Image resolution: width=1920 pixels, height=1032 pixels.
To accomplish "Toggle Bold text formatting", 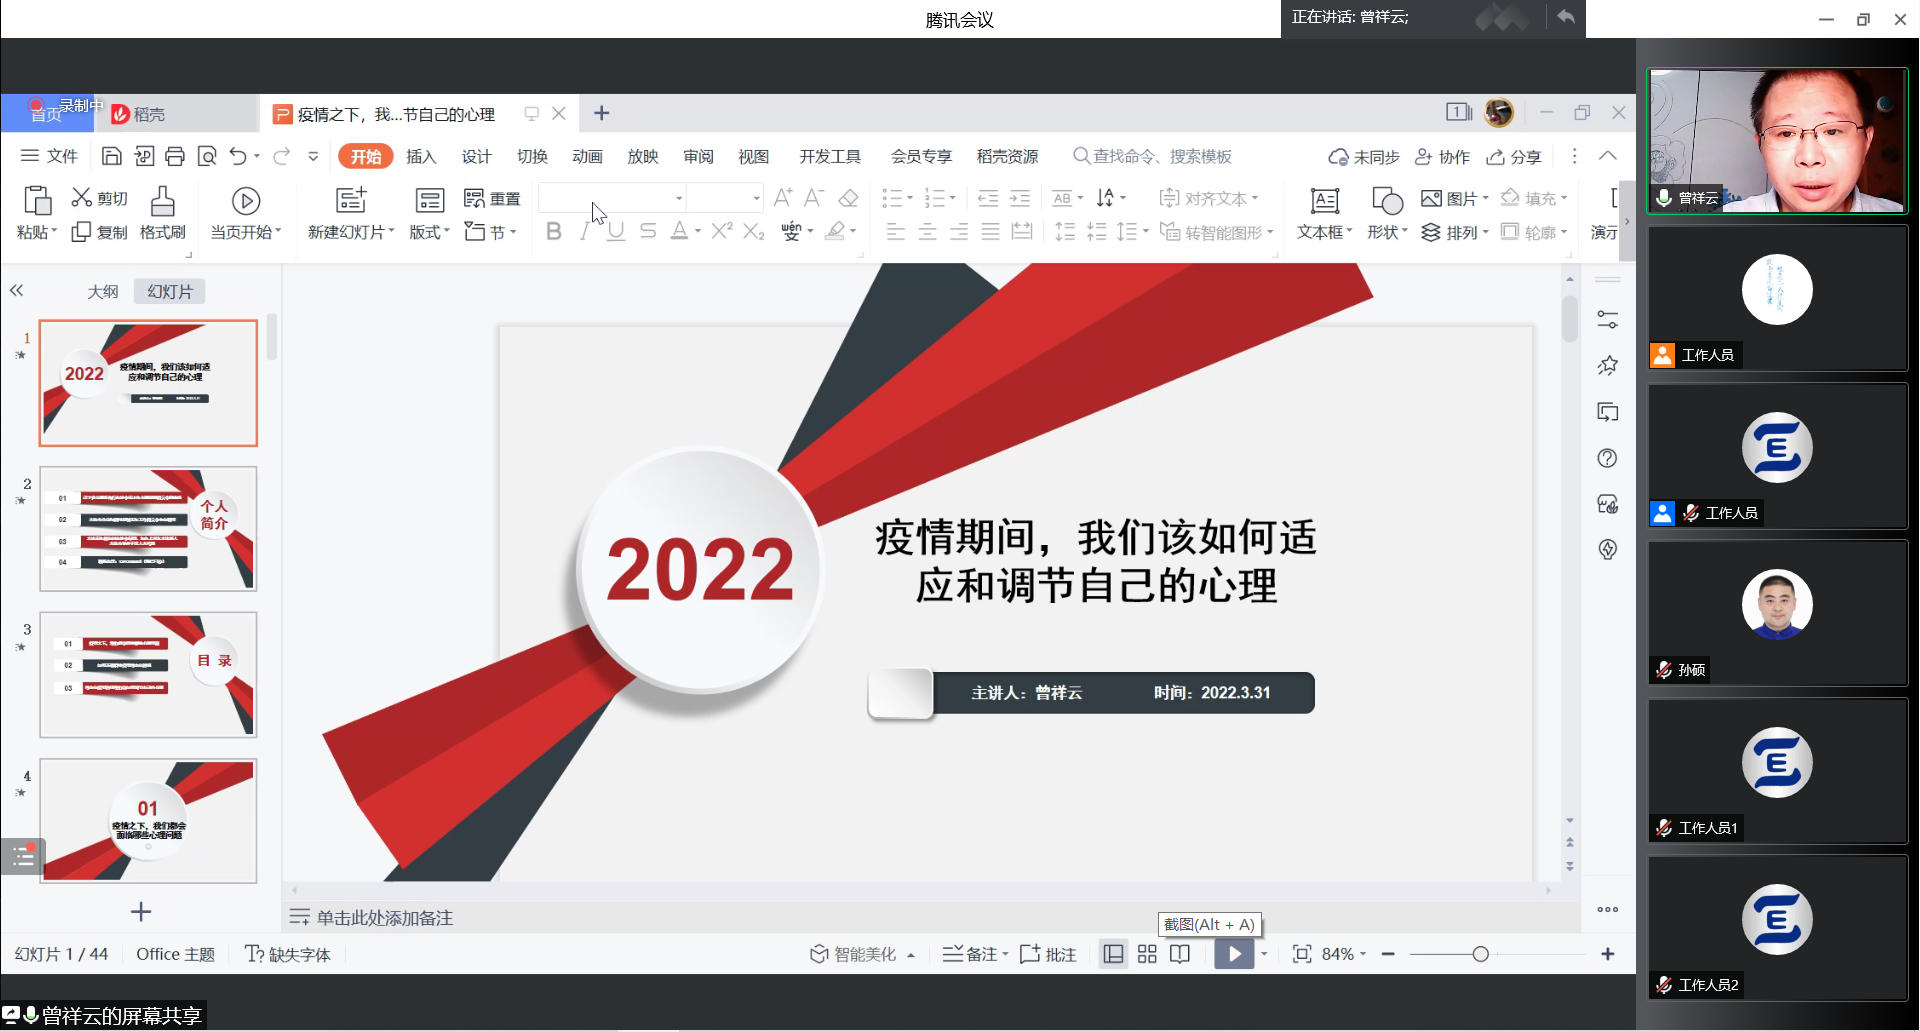I will pyautogui.click(x=554, y=232).
